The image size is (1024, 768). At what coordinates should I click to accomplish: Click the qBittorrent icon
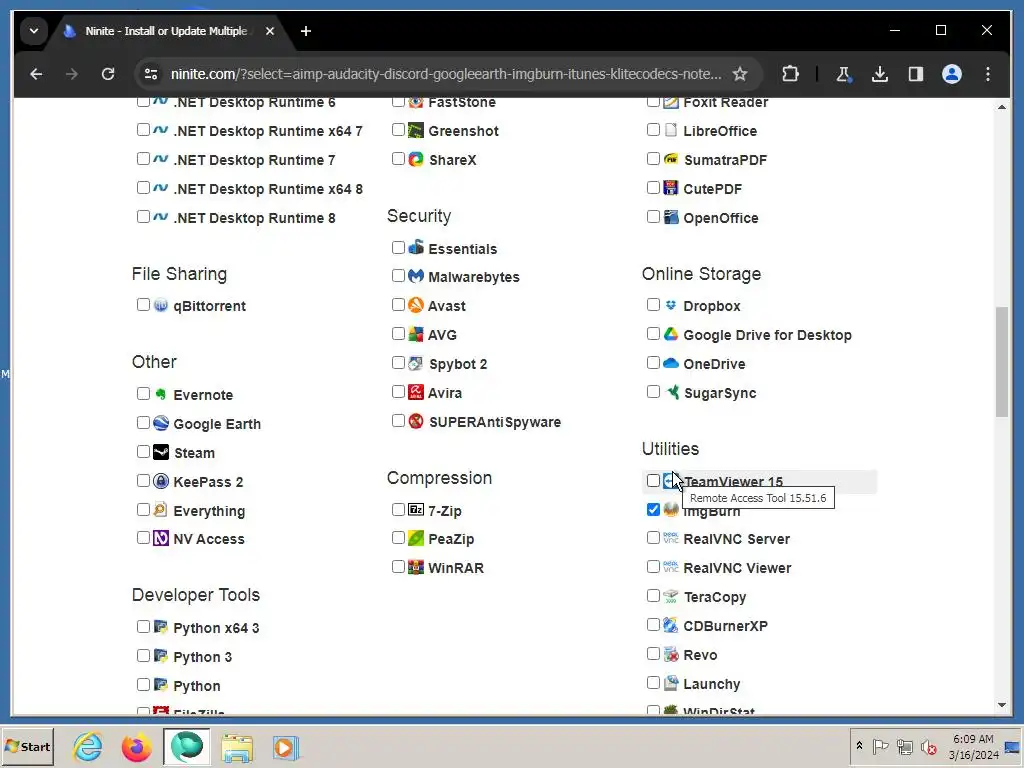pyautogui.click(x=161, y=305)
